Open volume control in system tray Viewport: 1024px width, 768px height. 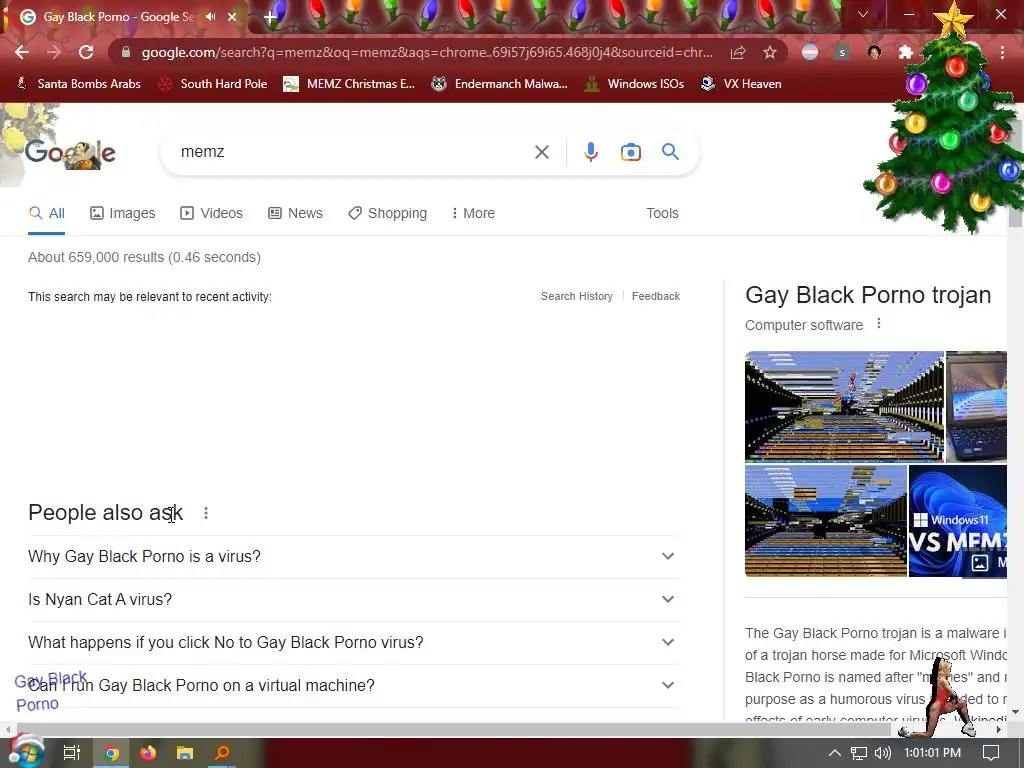tap(882, 753)
